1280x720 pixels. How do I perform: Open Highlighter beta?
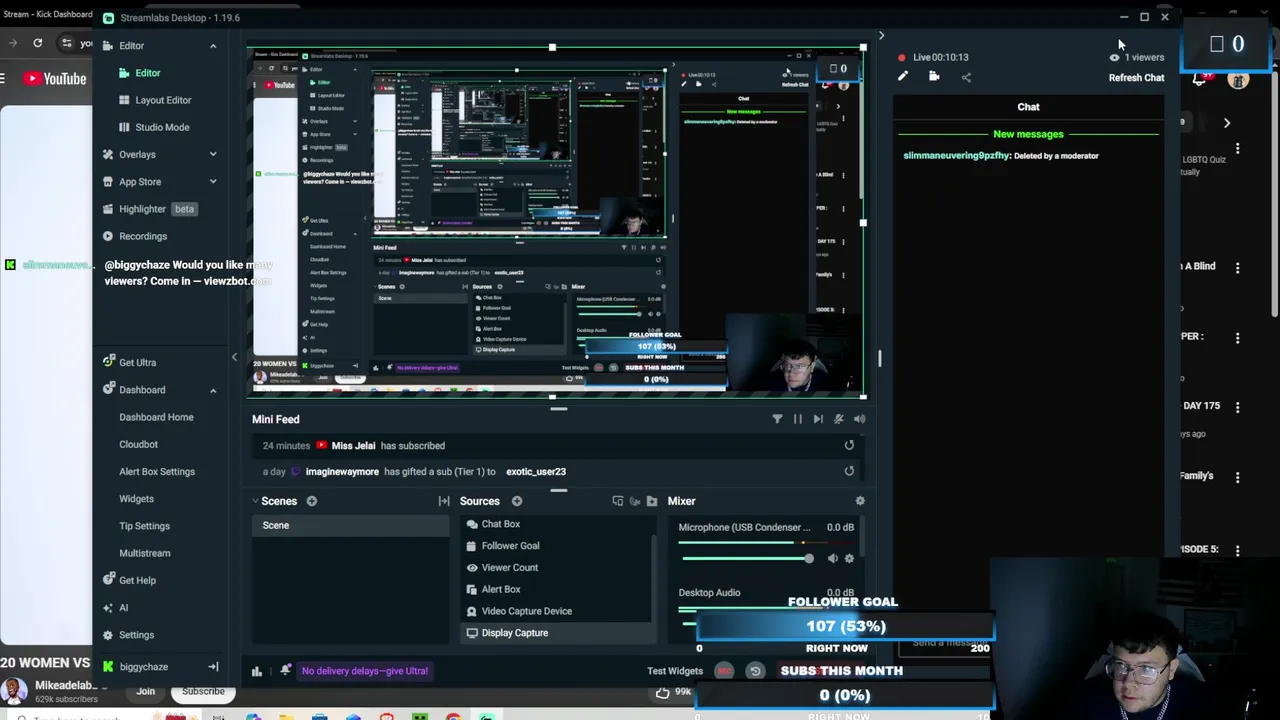coord(150,209)
